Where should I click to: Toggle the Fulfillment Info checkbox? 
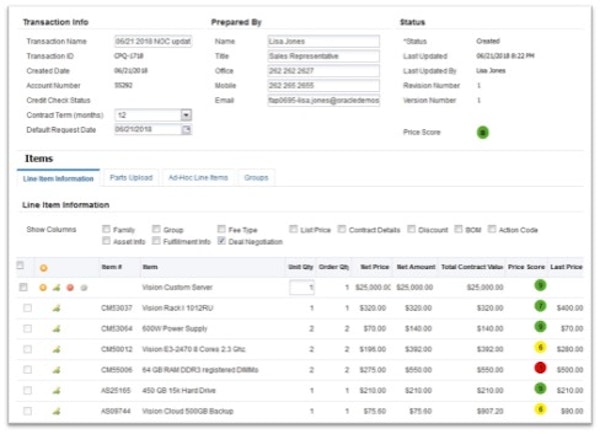point(156,241)
